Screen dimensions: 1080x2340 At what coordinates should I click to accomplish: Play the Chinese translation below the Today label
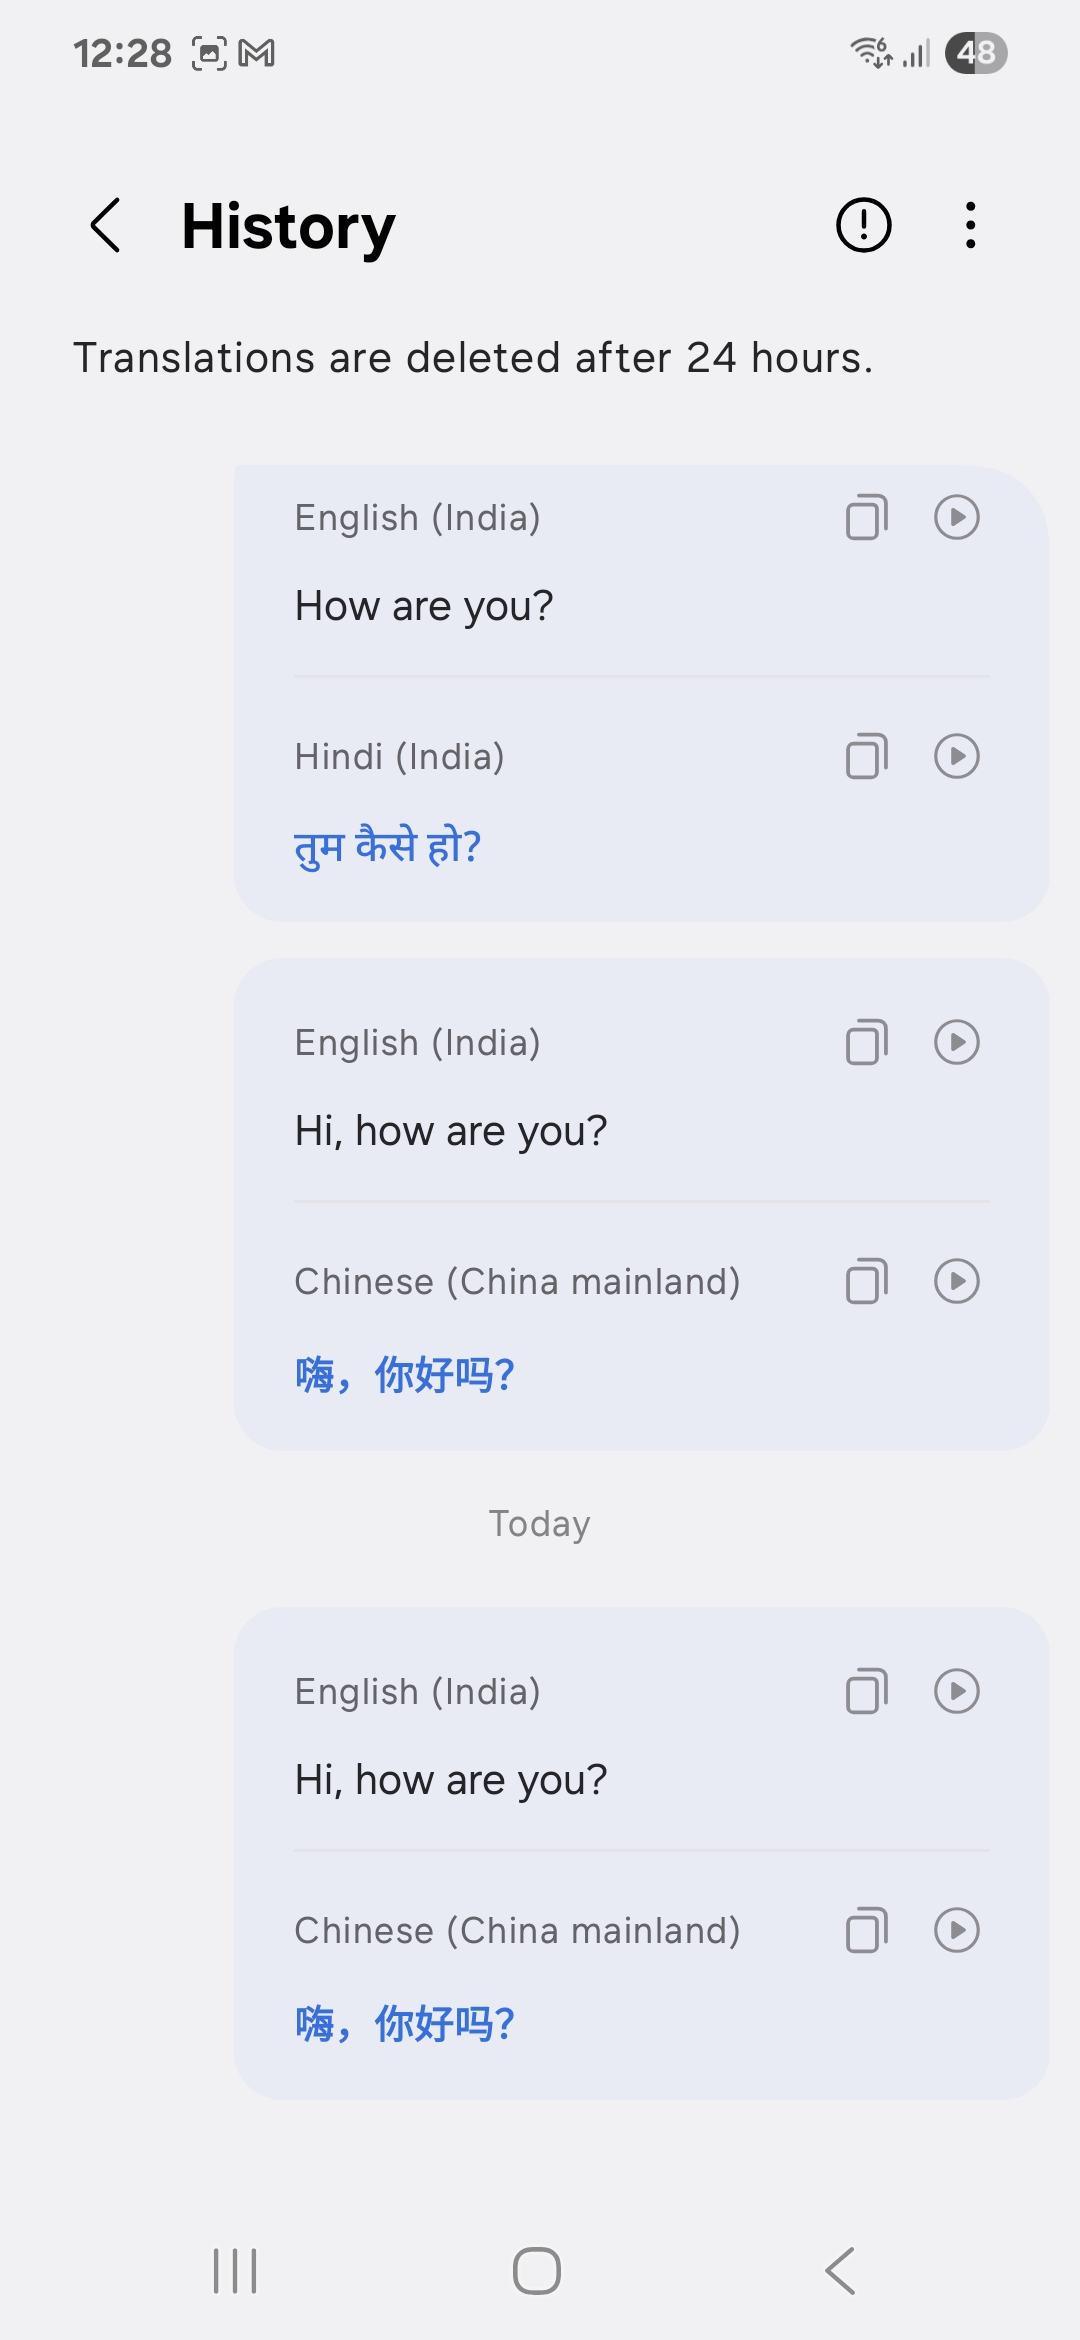point(957,1930)
